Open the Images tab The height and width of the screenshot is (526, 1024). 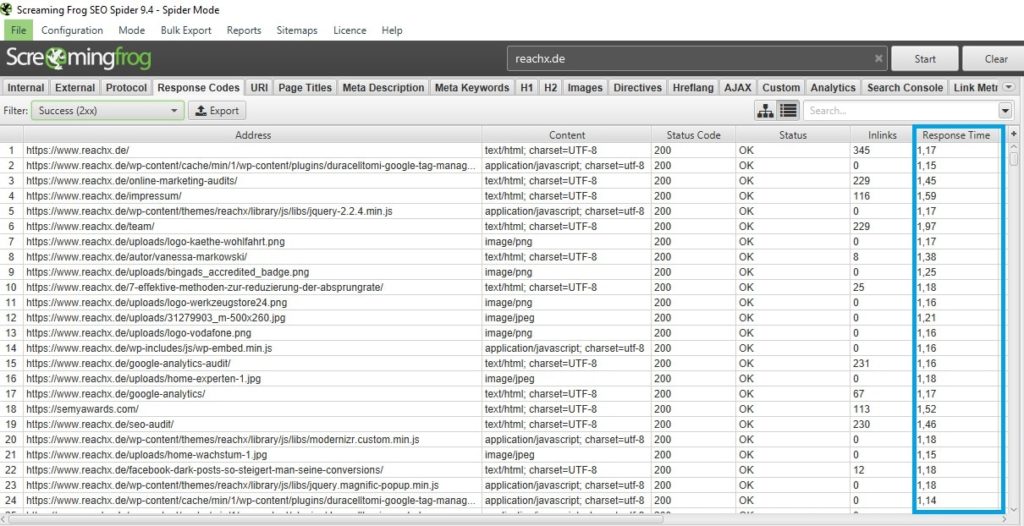(585, 88)
